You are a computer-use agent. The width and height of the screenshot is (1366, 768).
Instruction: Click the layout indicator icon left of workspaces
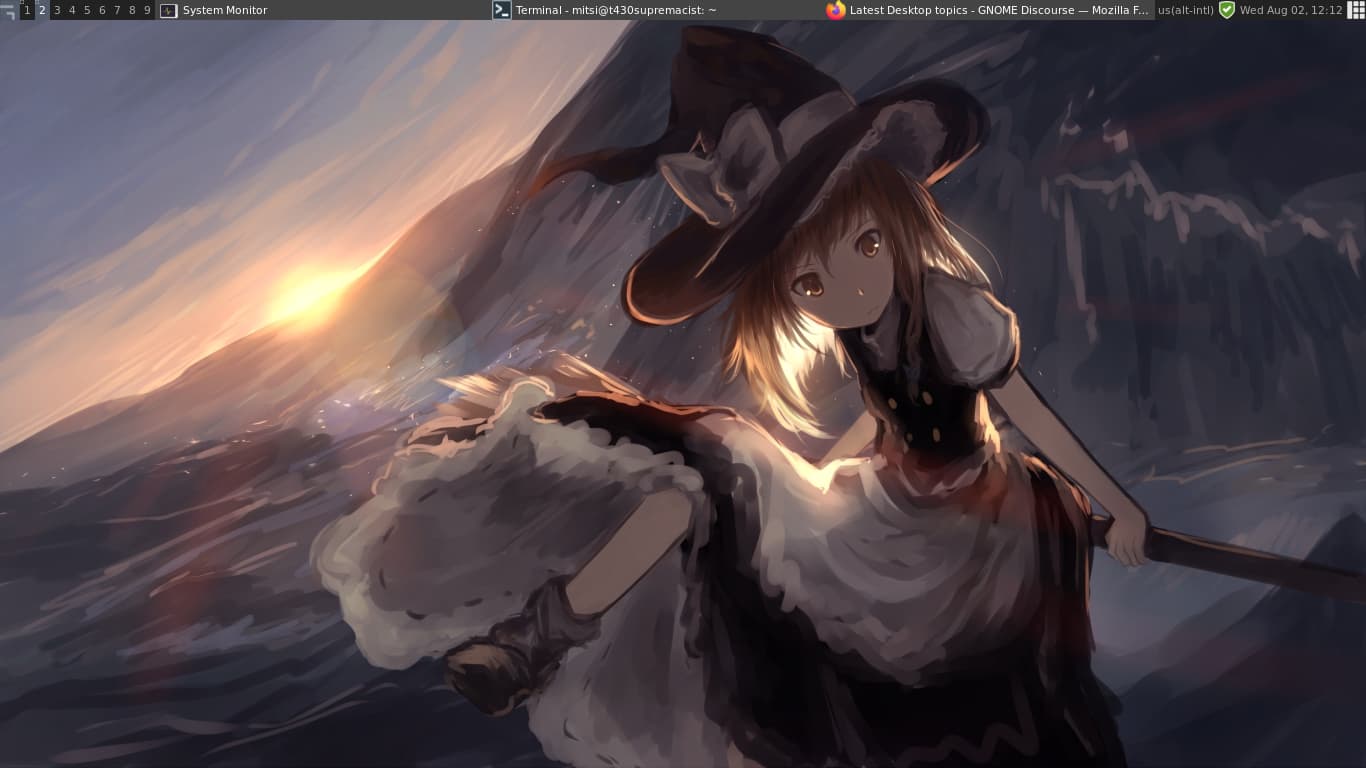(x=9, y=10)
